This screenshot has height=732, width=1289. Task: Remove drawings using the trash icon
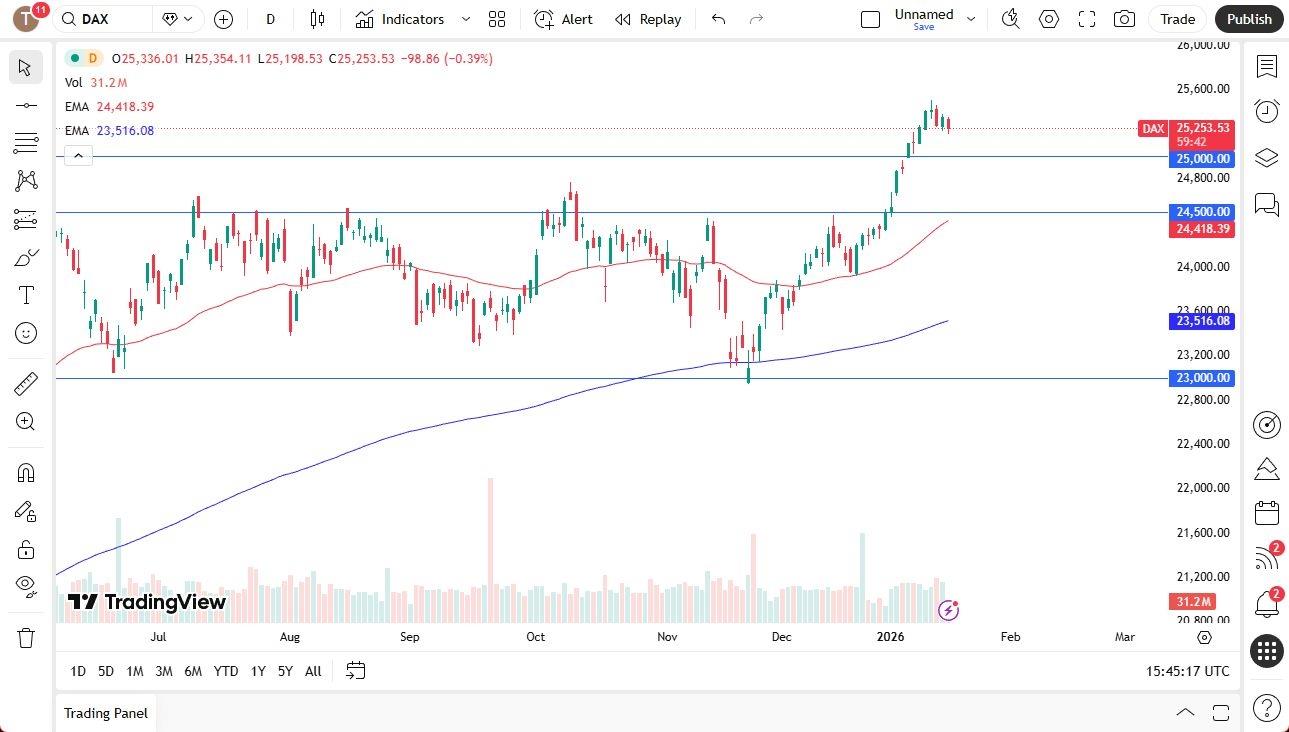coord(25,637)
